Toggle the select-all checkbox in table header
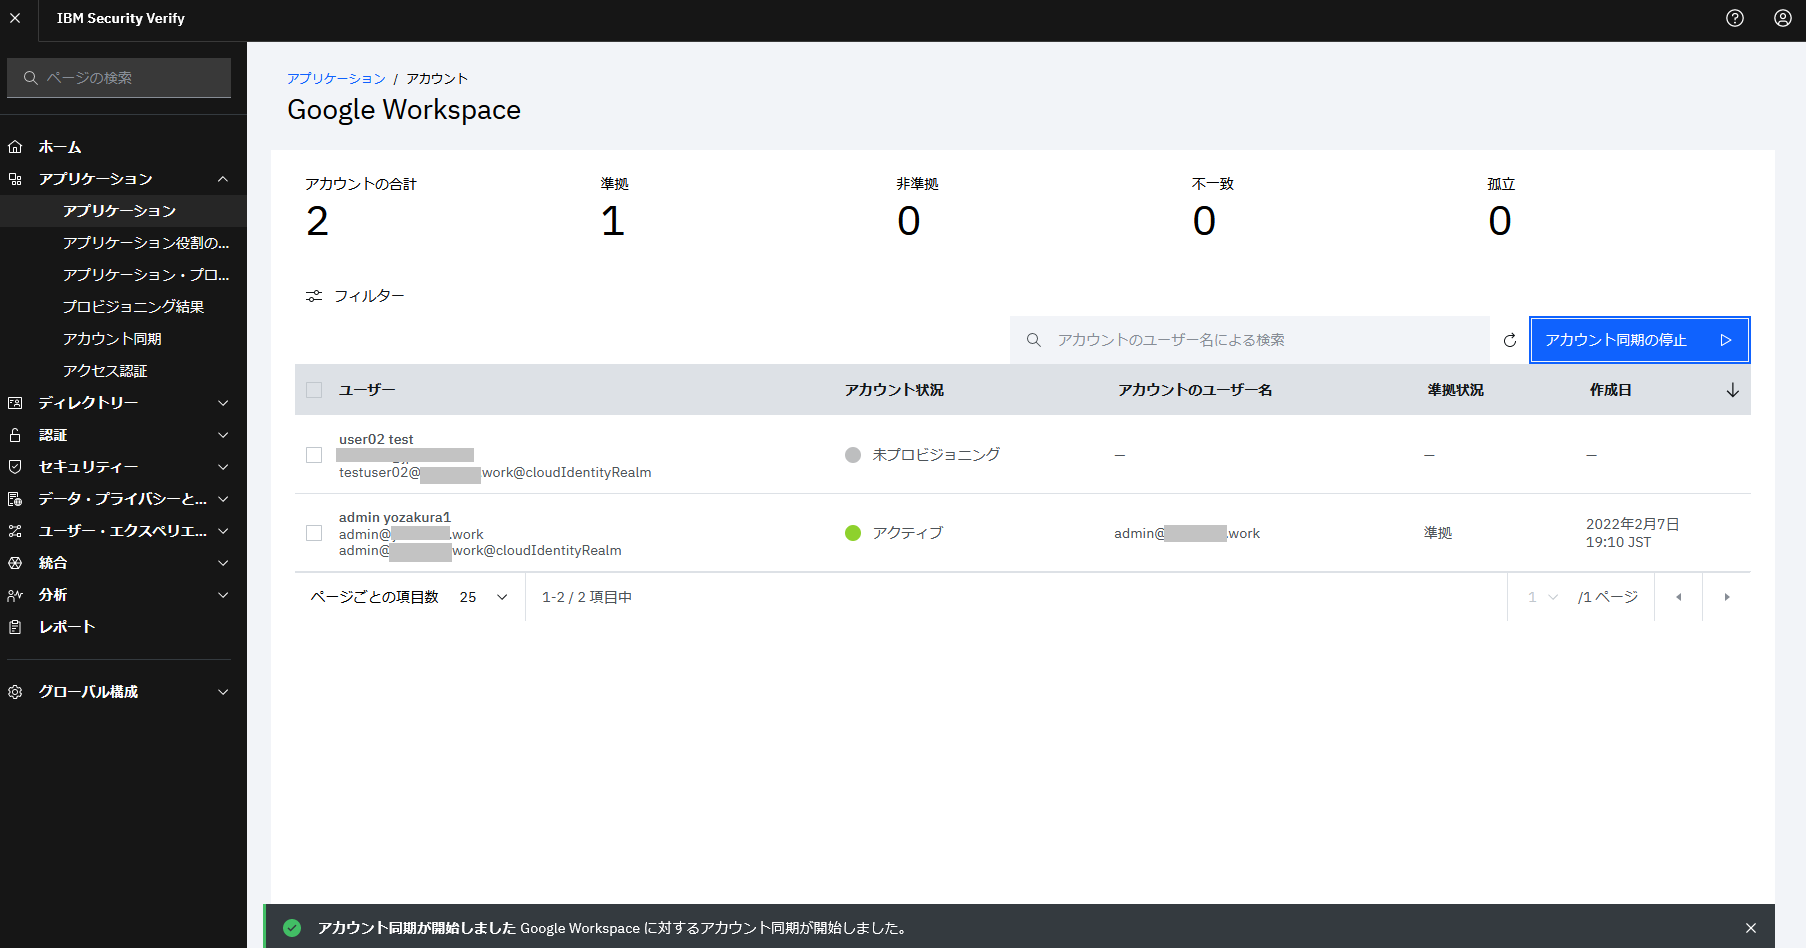1806x948 pixels. (314, 390)
